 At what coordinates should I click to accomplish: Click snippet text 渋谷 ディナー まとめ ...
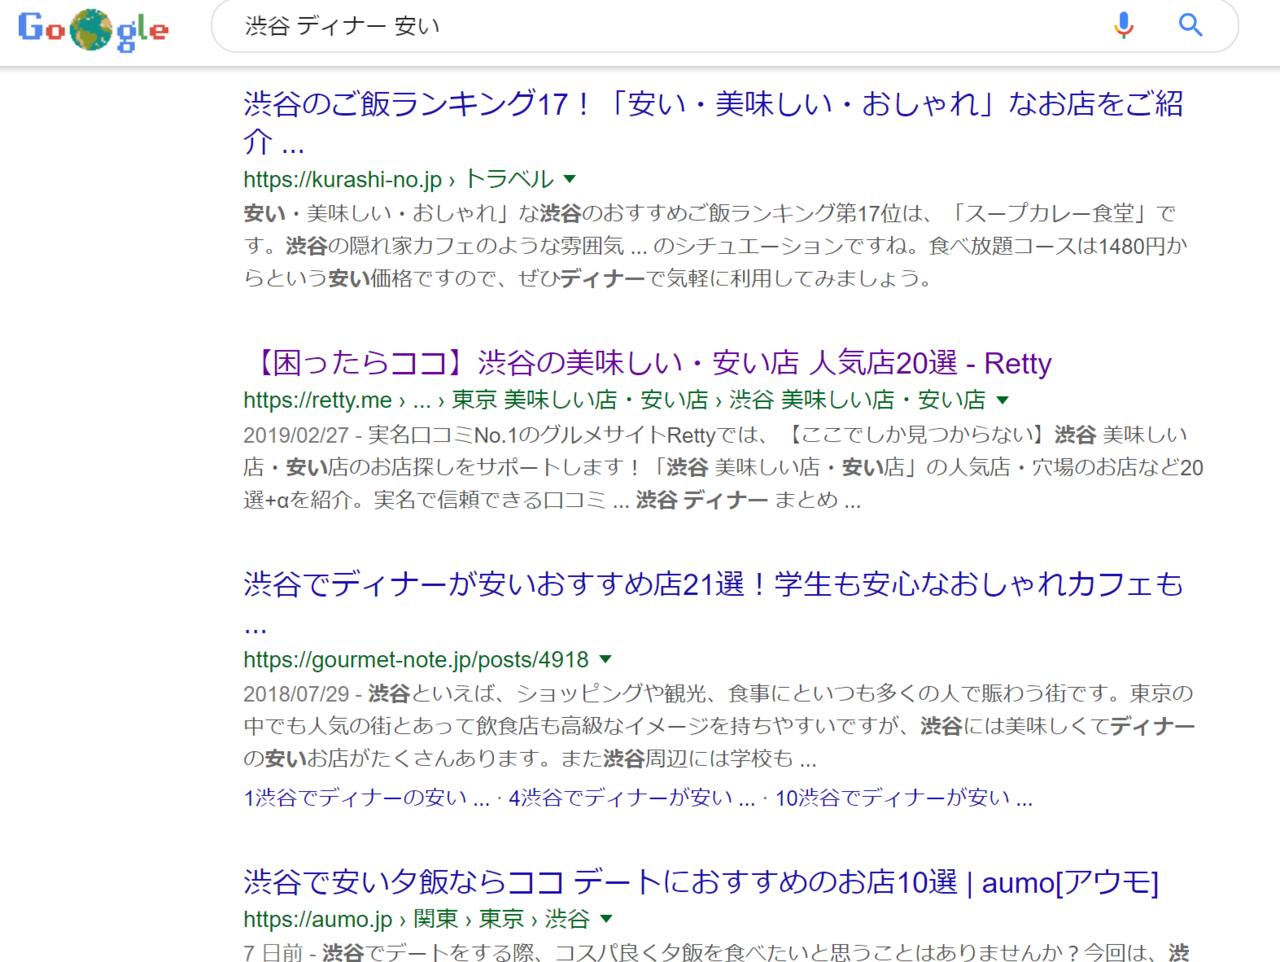pos(736,500)
